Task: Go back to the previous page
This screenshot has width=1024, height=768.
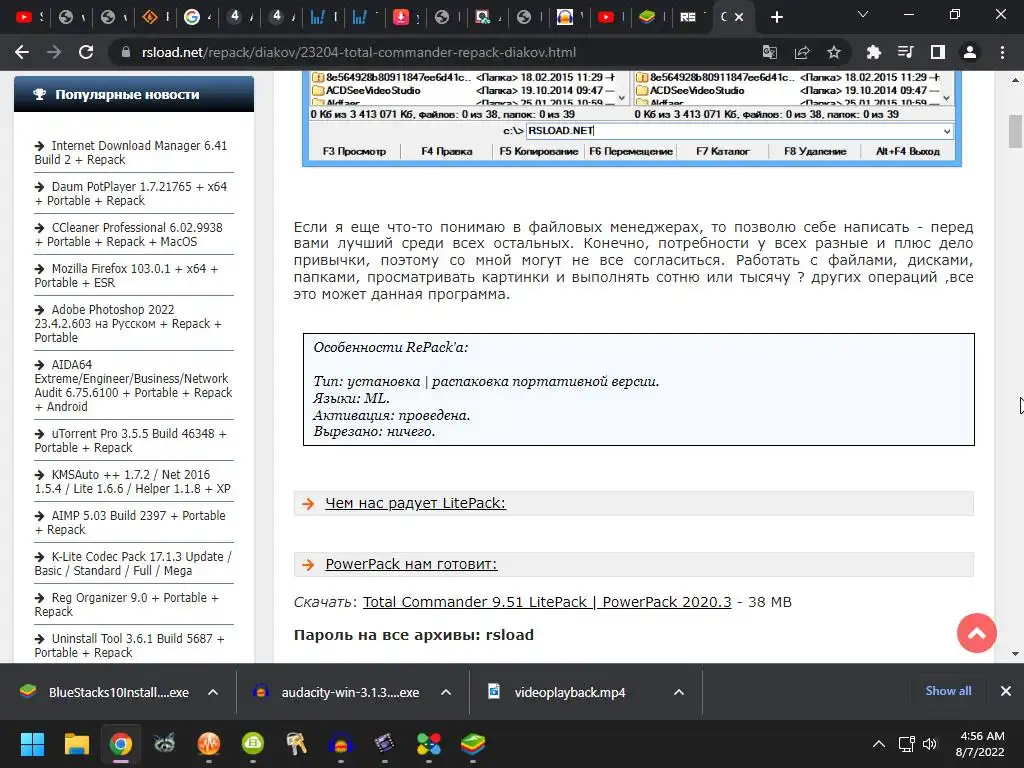Action: [x=22, y=52]
